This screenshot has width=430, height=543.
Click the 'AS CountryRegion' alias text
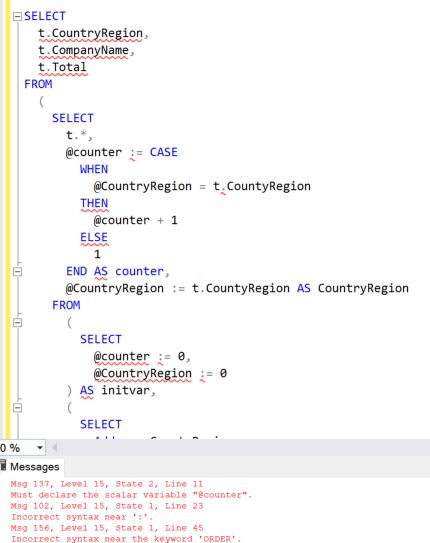pyautogui.click(x=353, y=288)
